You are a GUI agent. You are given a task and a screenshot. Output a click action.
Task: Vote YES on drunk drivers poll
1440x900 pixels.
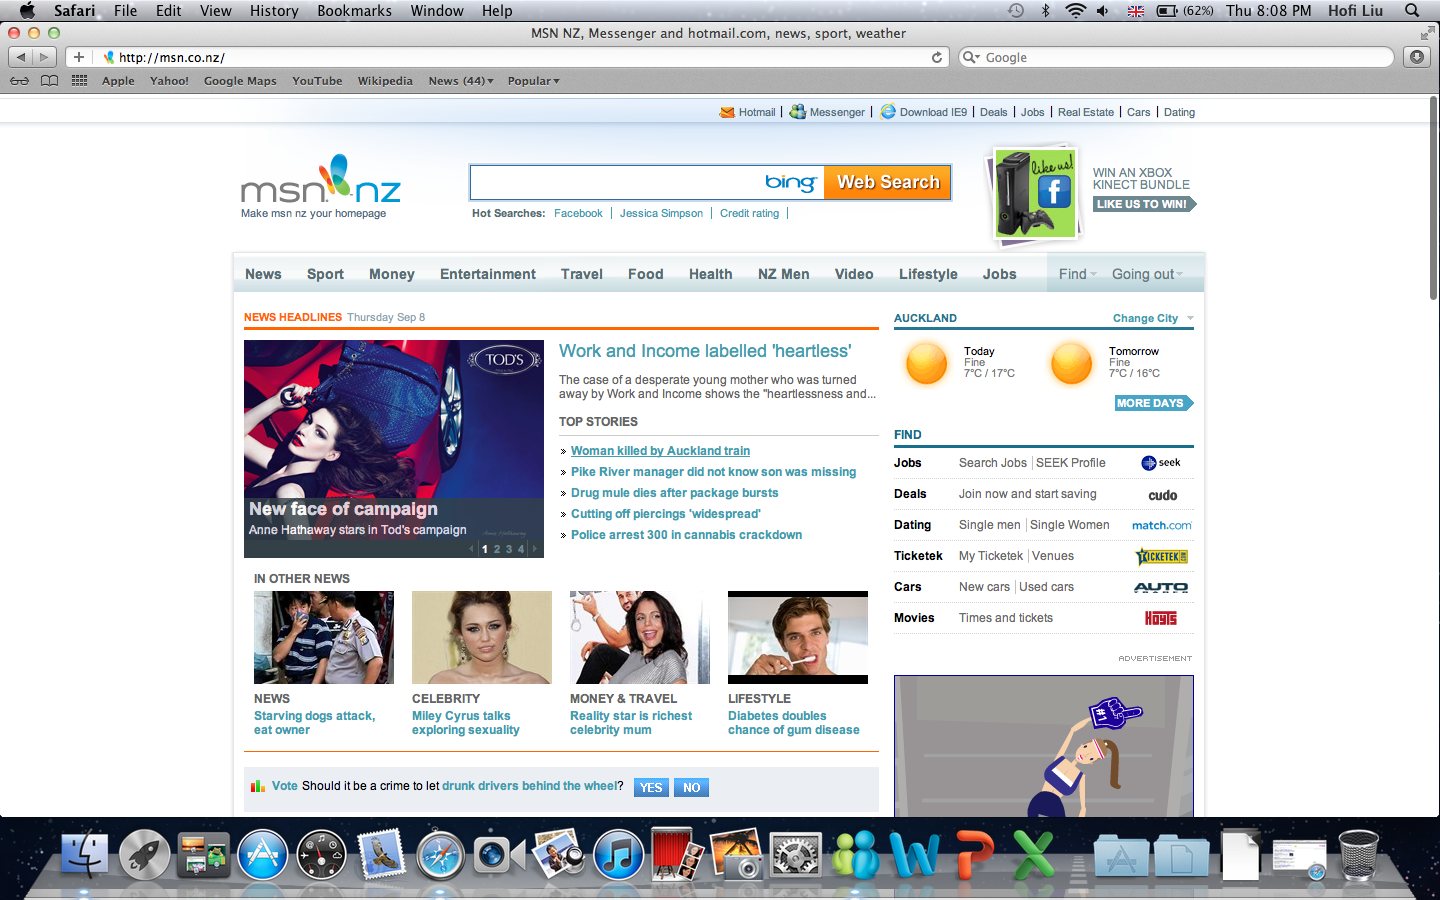click(651, 788)
